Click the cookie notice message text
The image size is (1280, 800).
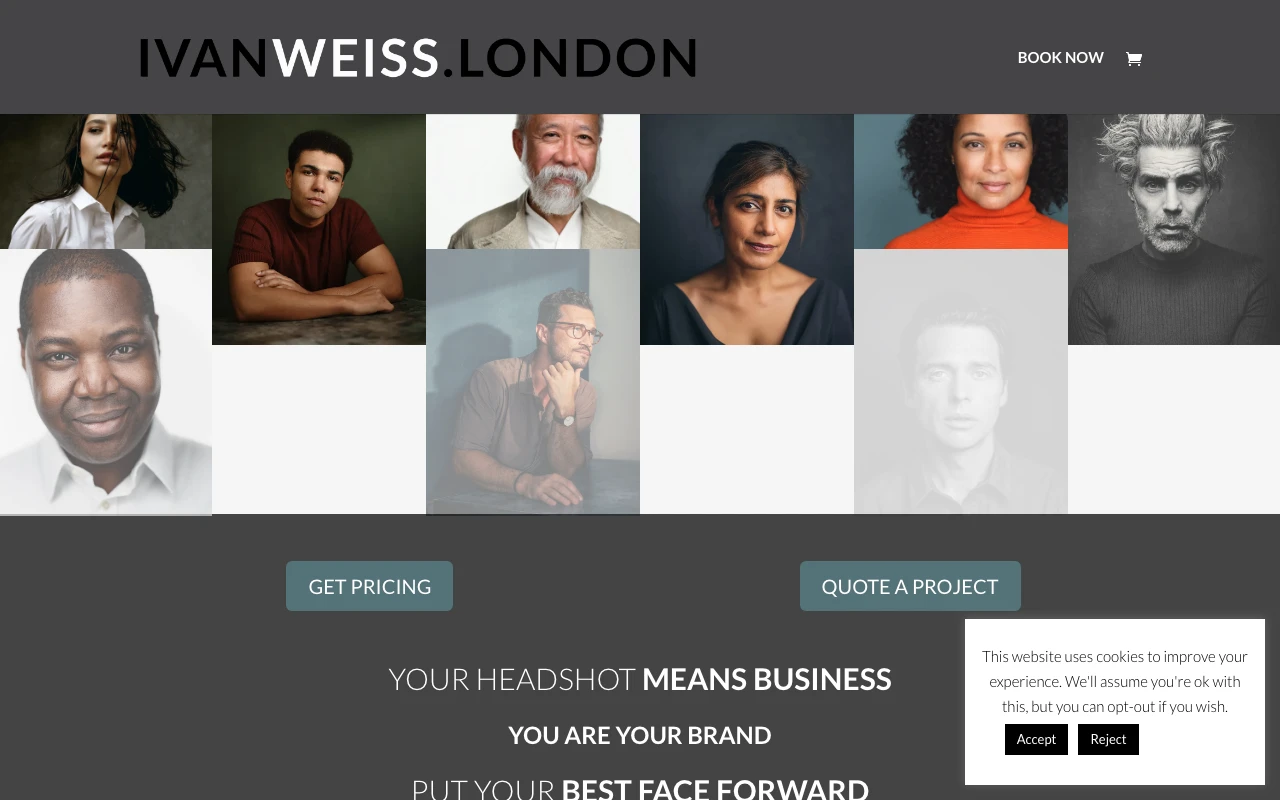coord(1115,681)
